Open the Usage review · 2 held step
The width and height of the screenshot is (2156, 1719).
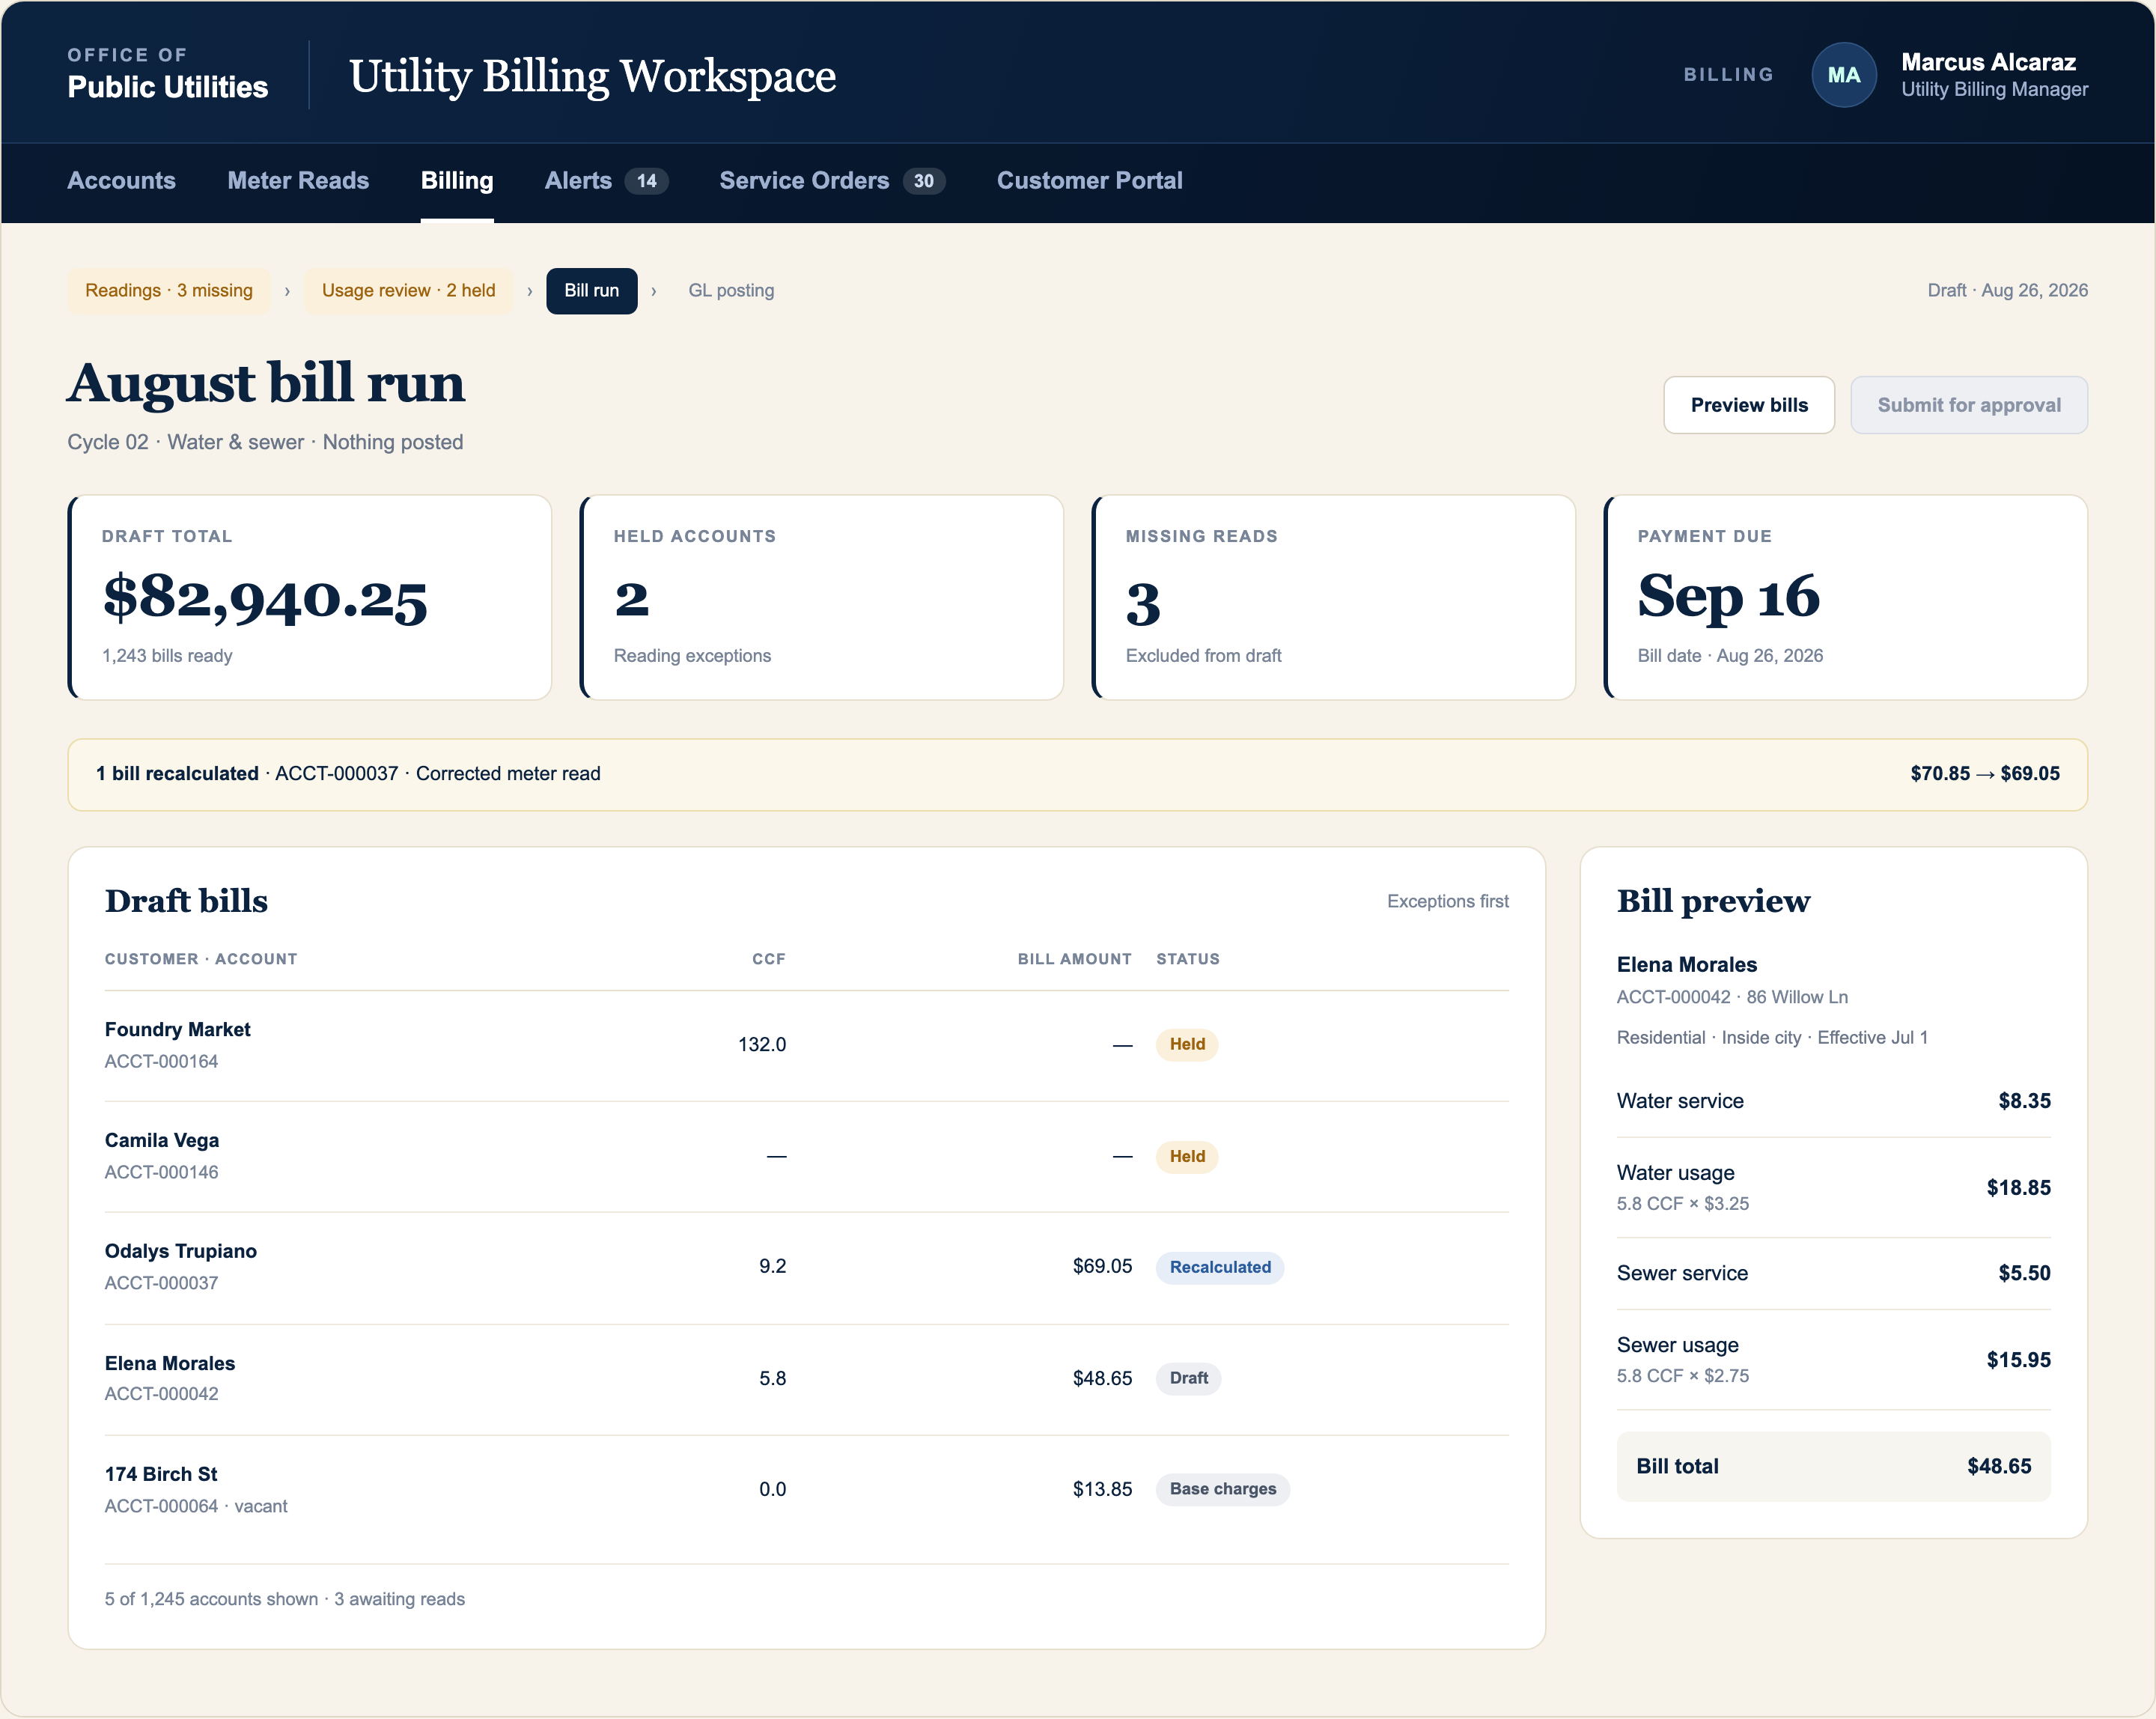point(408,291)
